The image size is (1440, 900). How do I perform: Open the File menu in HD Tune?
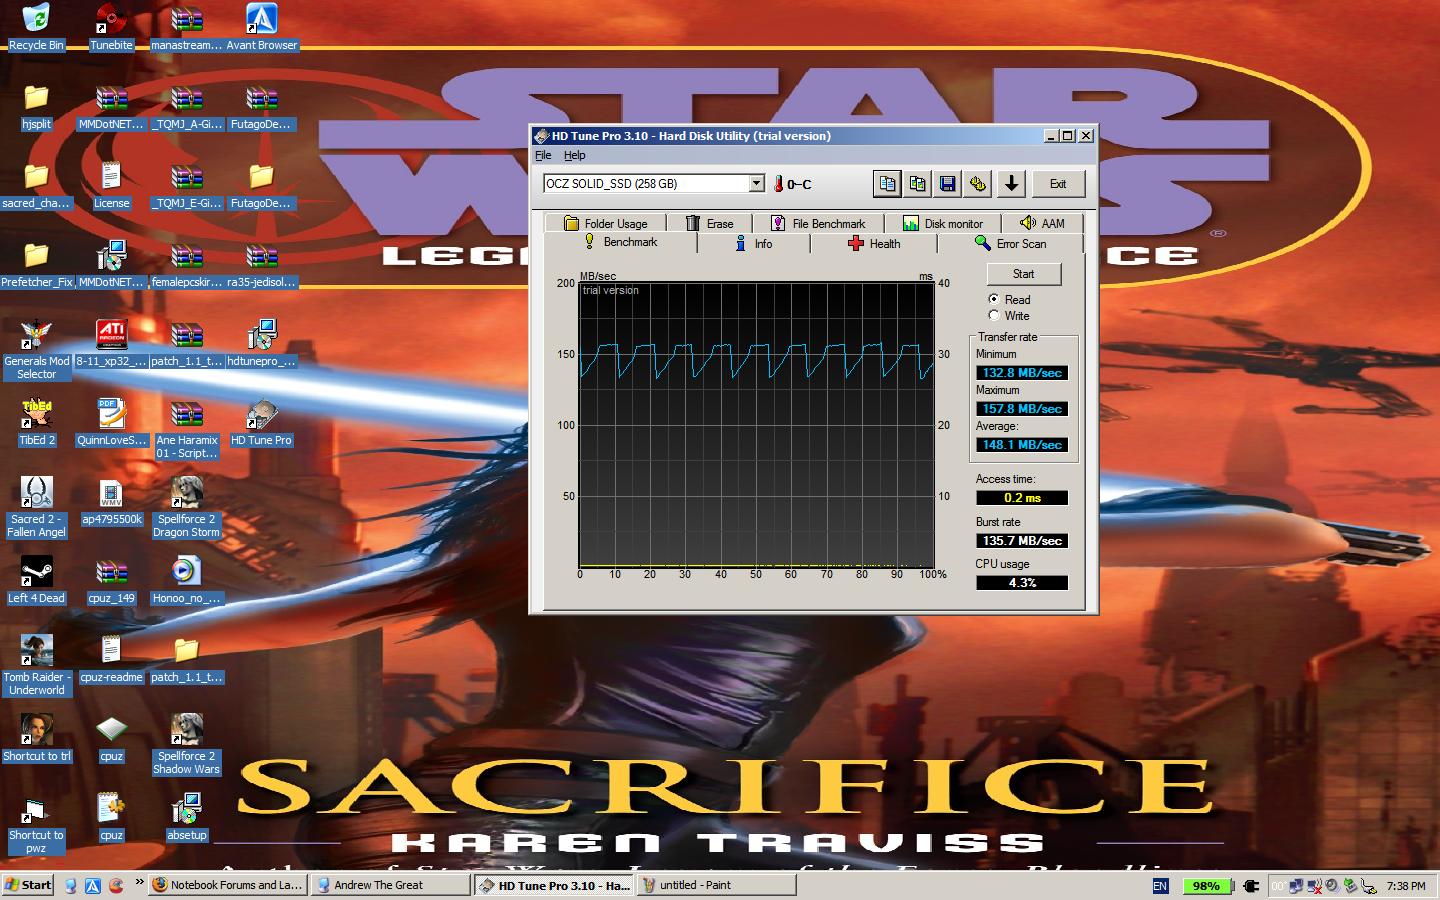coord(543,155)
